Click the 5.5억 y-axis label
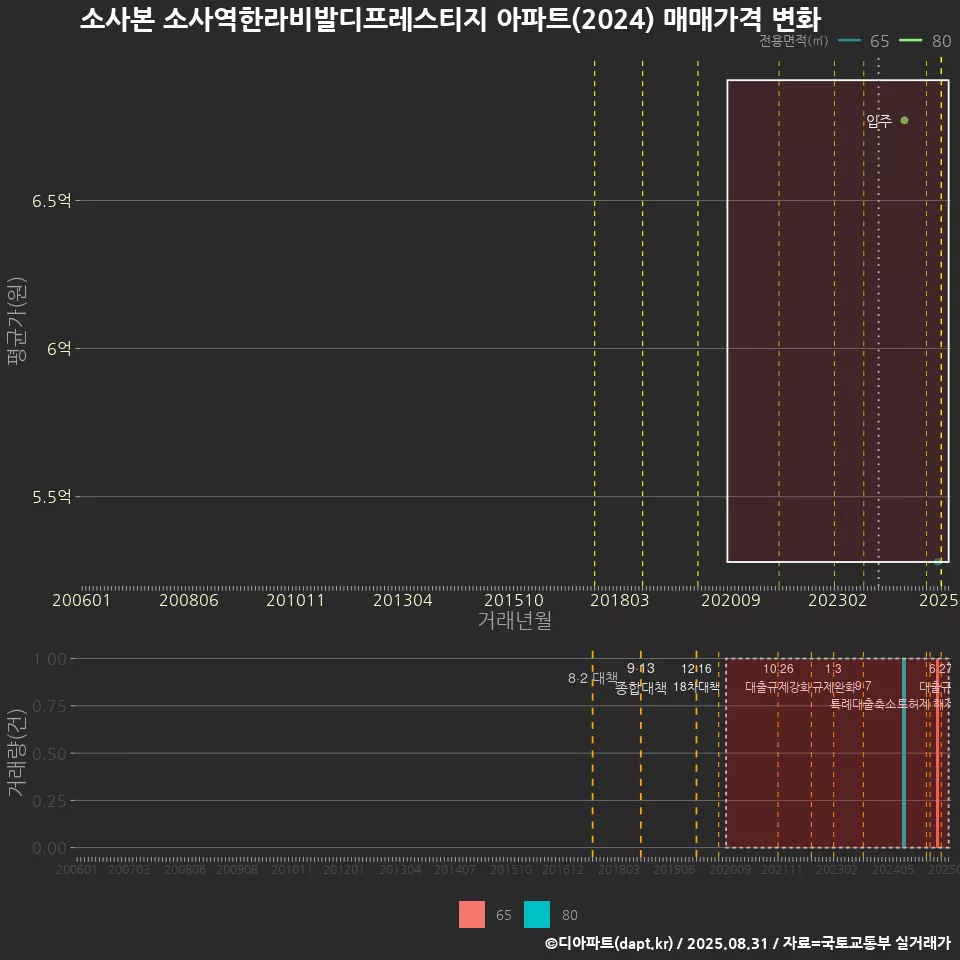960x960 pixels. click(52, 497)
